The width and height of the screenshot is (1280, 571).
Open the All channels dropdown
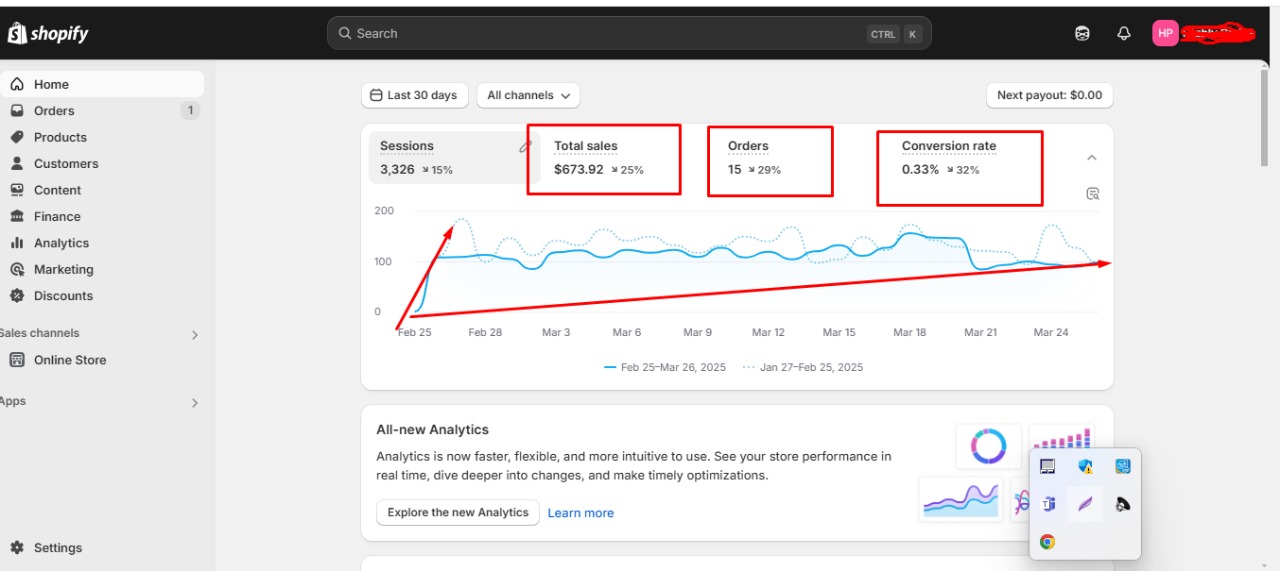pos(528,95)
